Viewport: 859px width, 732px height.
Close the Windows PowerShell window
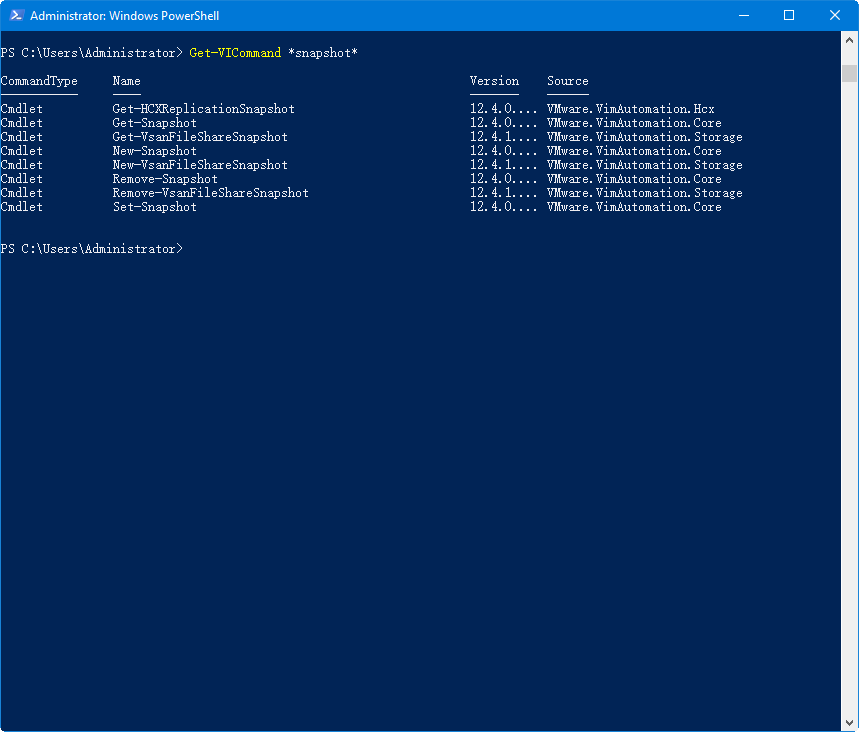(x=835, y=16)
